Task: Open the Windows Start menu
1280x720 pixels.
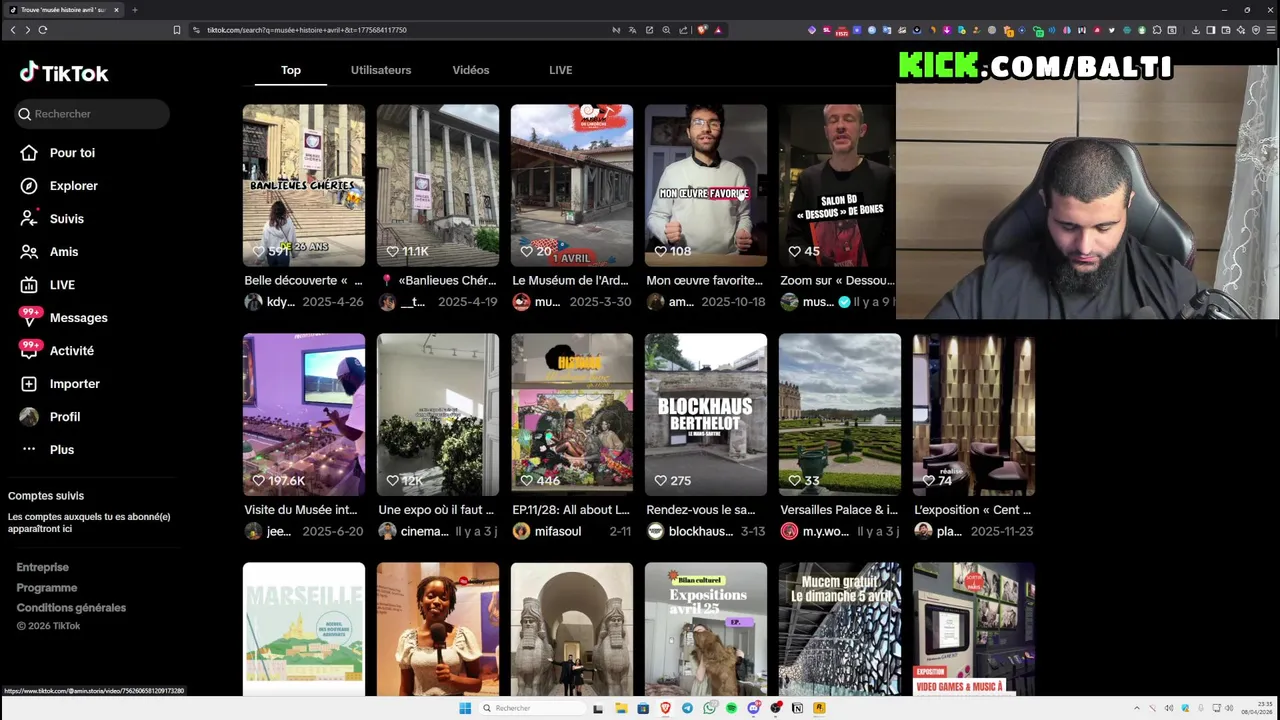Action: [x=465, y=708]
